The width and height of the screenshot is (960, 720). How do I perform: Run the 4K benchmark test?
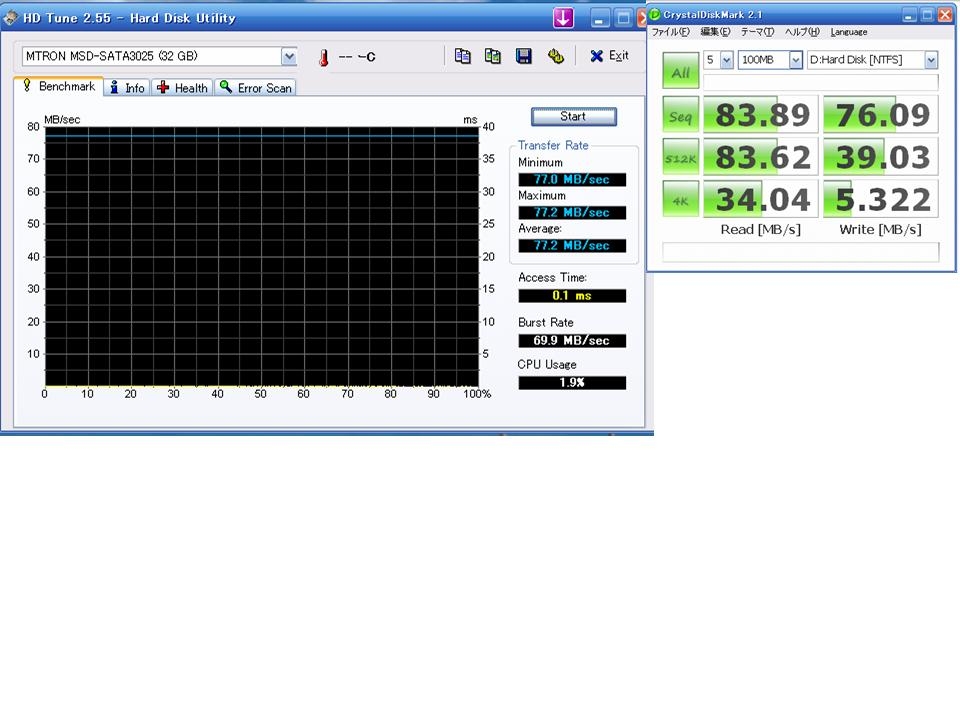[681, 200]
